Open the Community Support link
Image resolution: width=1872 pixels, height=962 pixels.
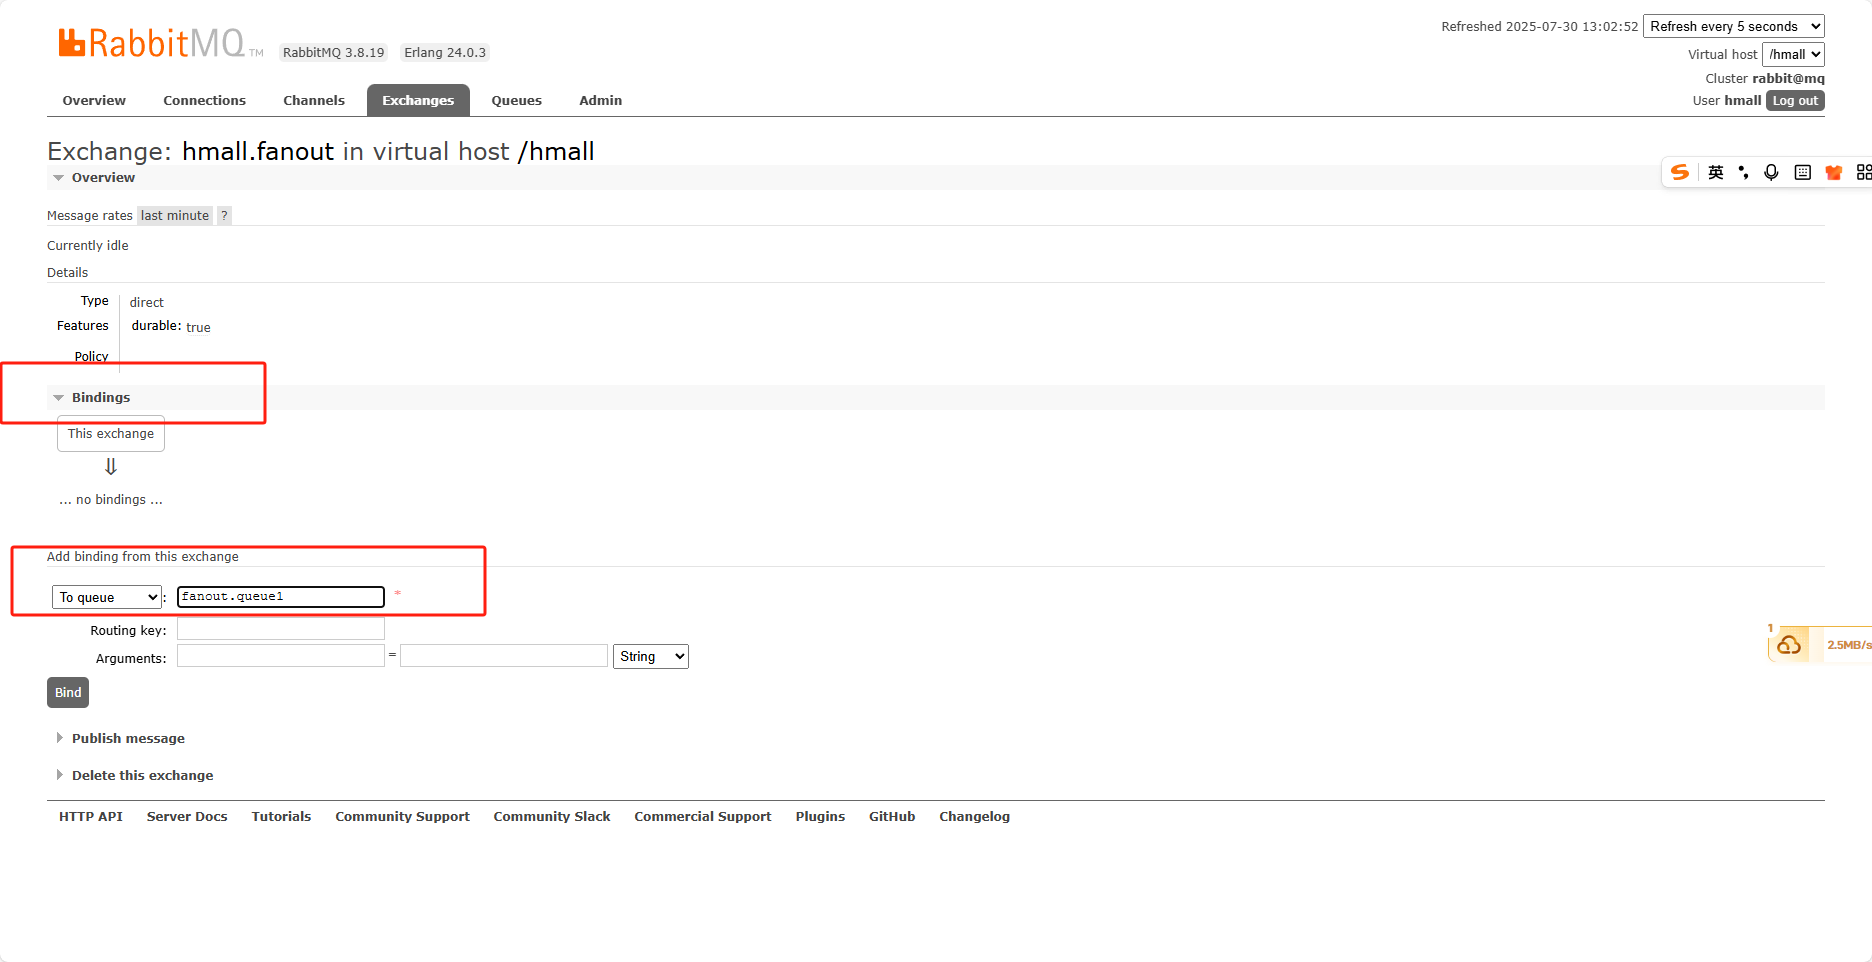pos(402,816)
